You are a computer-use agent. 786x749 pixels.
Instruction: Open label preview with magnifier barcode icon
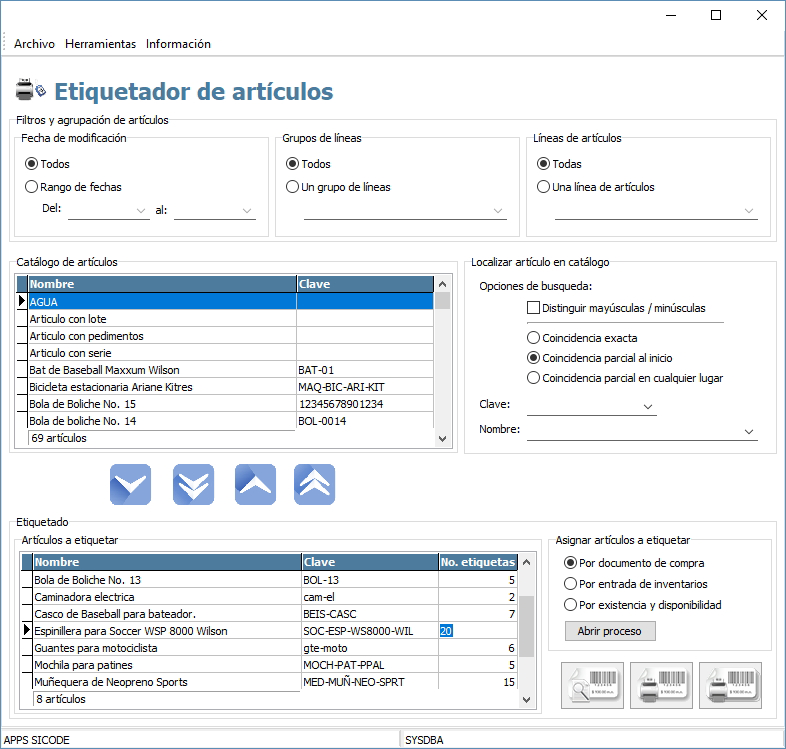(592, 686)
